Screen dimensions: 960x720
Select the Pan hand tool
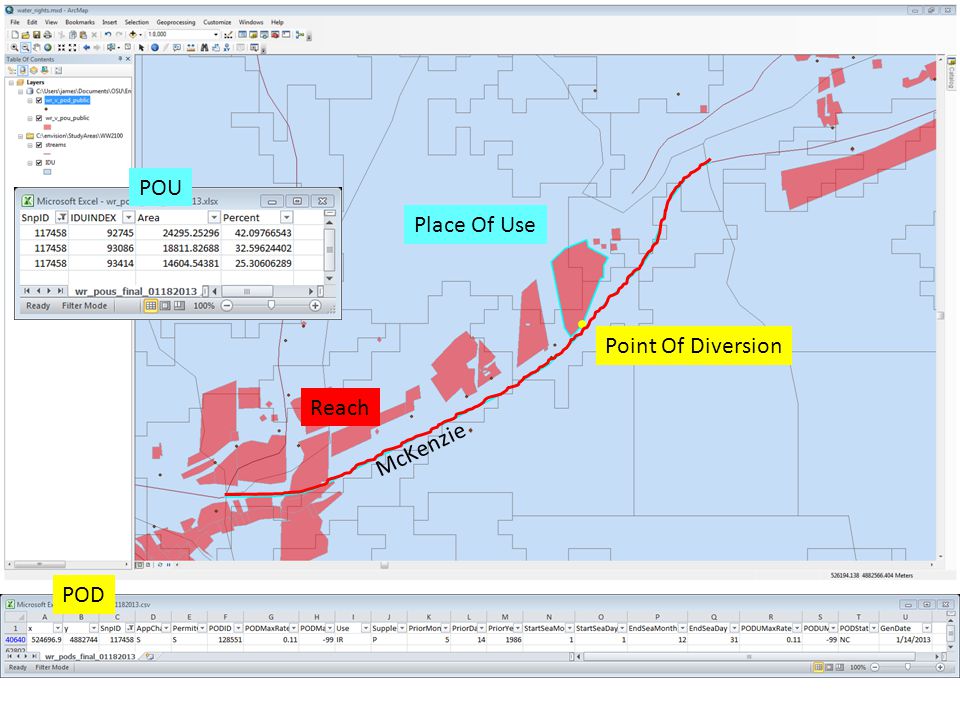pos(37,48)
